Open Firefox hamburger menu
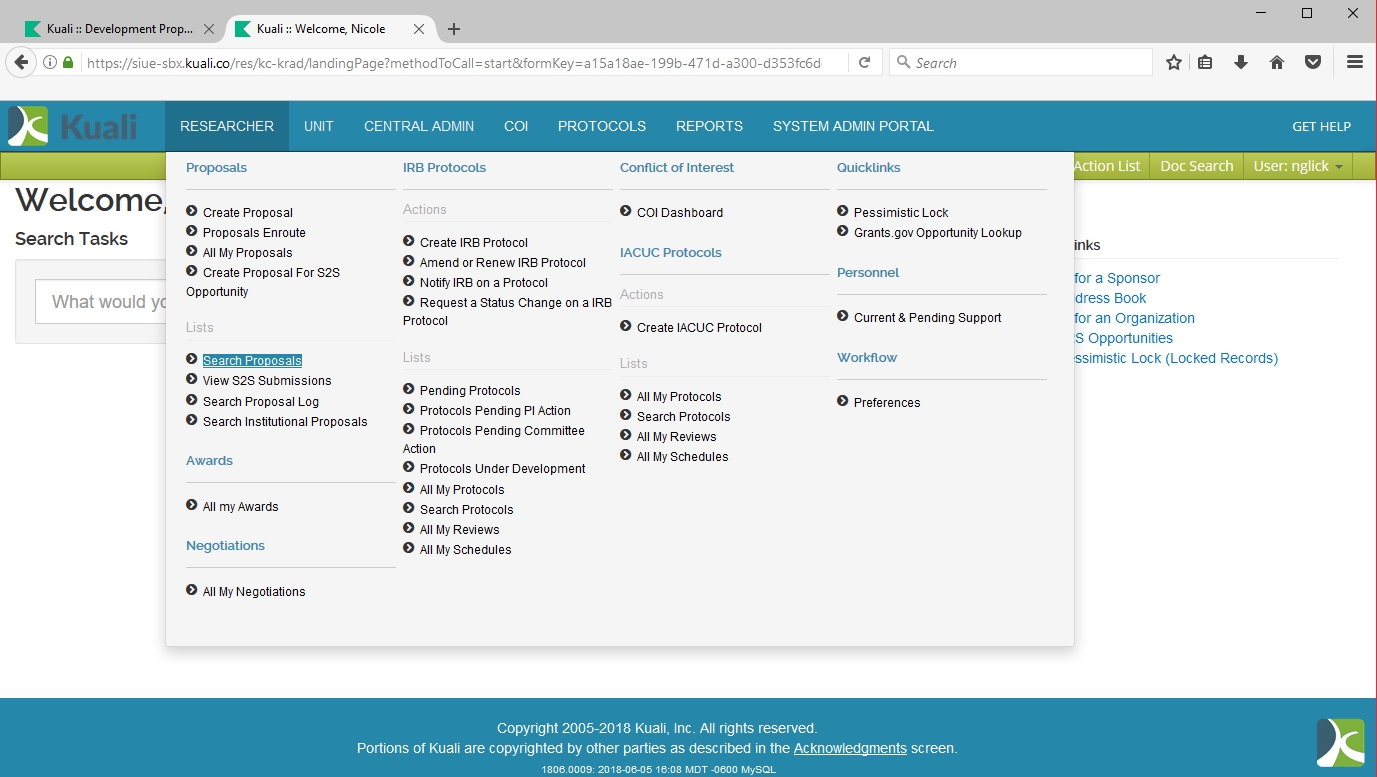The height and width of the screenshot is (777, 1377). pos(1355,62)
